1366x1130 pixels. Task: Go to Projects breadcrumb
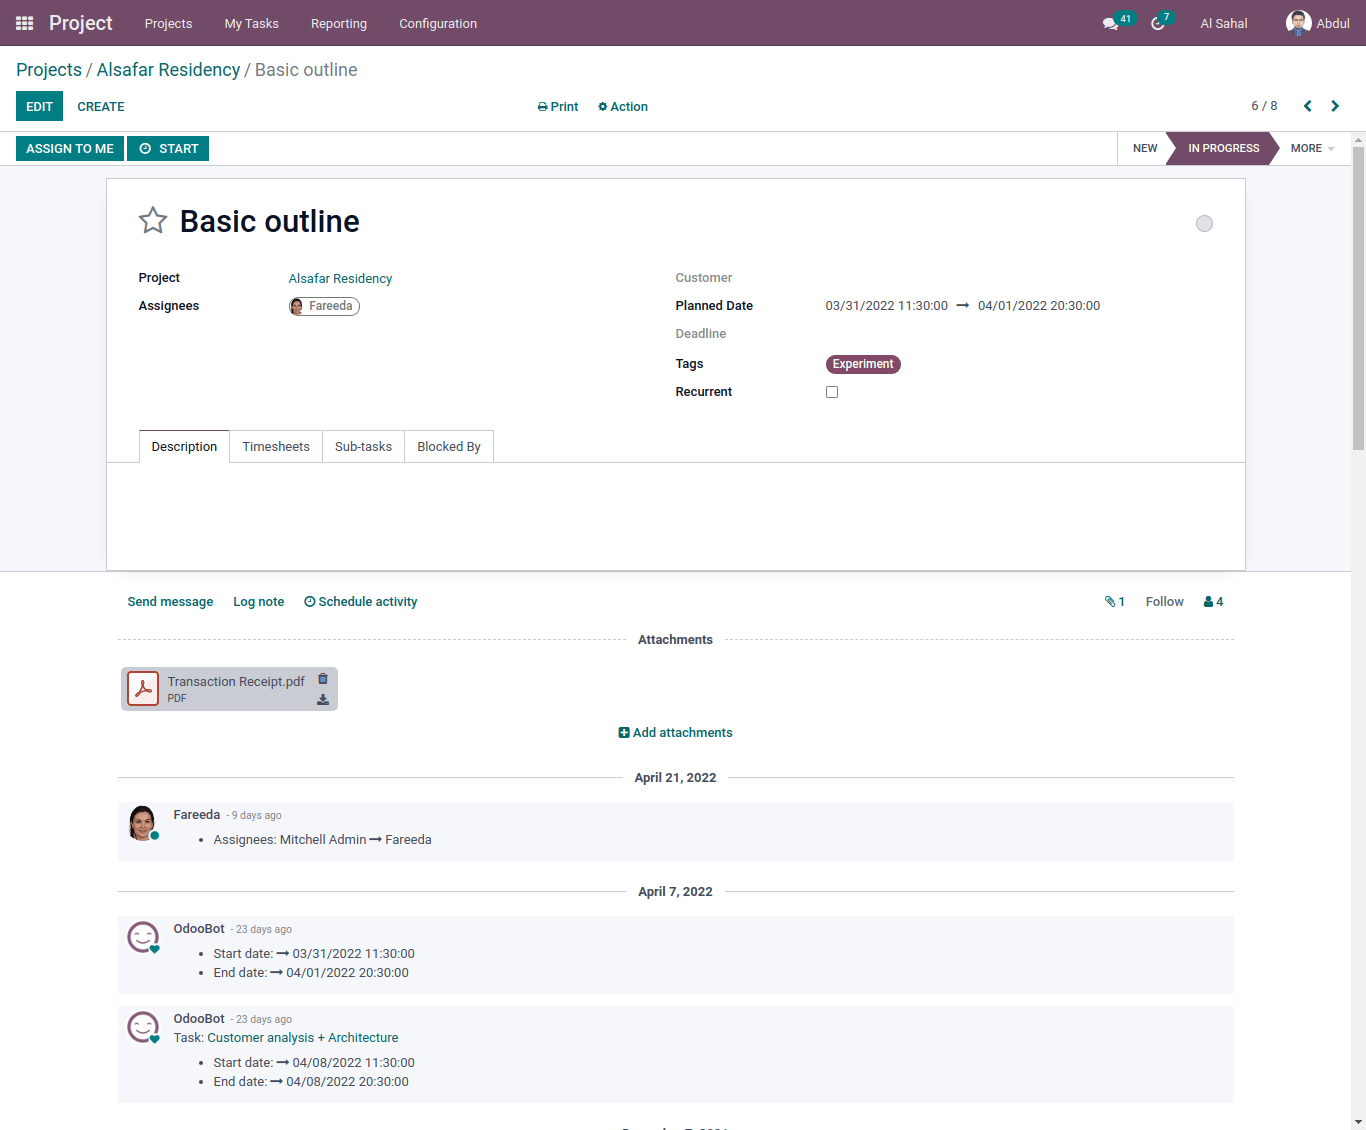tap(49, 70)
